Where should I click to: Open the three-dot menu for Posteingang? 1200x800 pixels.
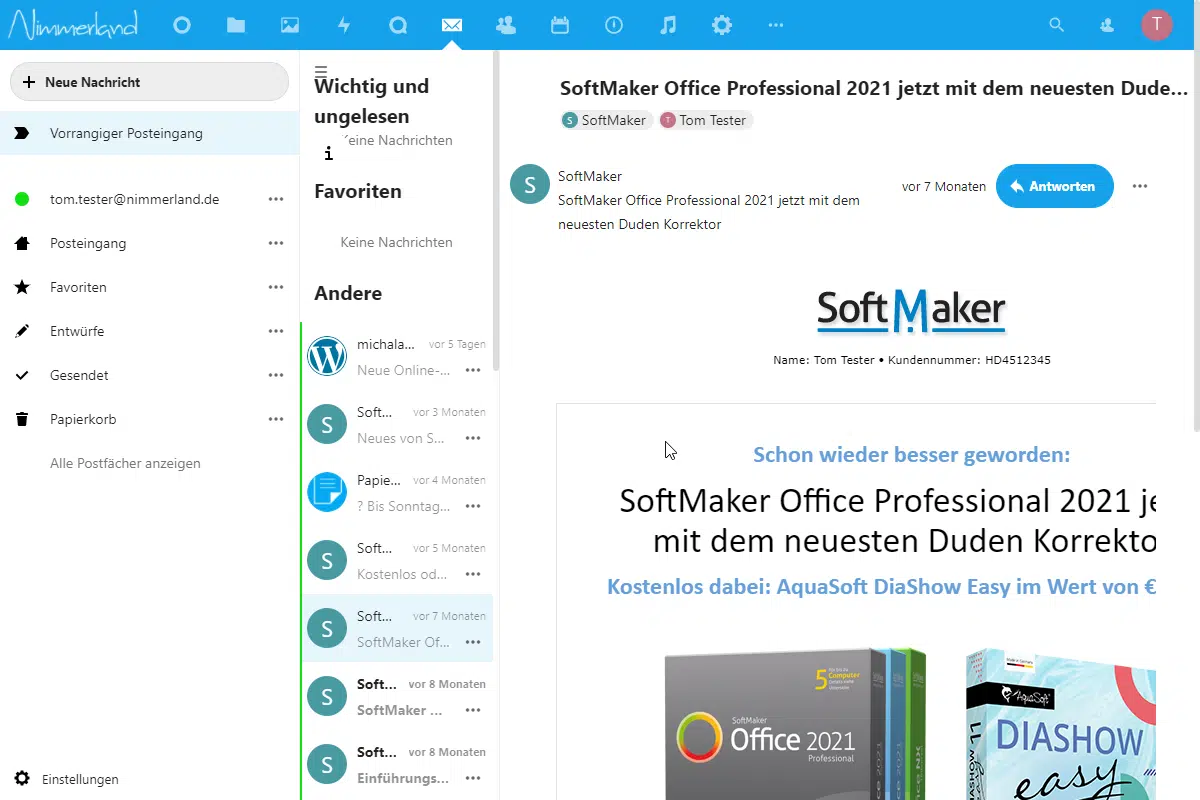[276, 243]
